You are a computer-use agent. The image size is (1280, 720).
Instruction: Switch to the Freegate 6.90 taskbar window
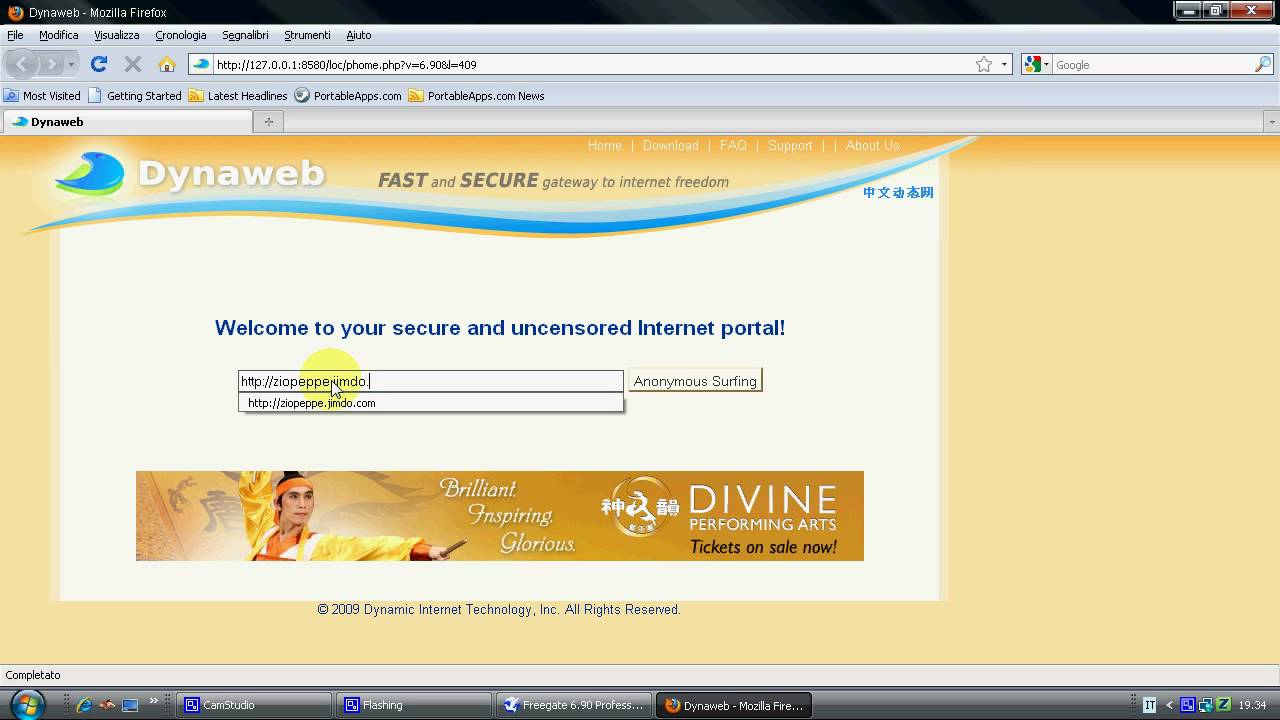[x=574, y=705]
